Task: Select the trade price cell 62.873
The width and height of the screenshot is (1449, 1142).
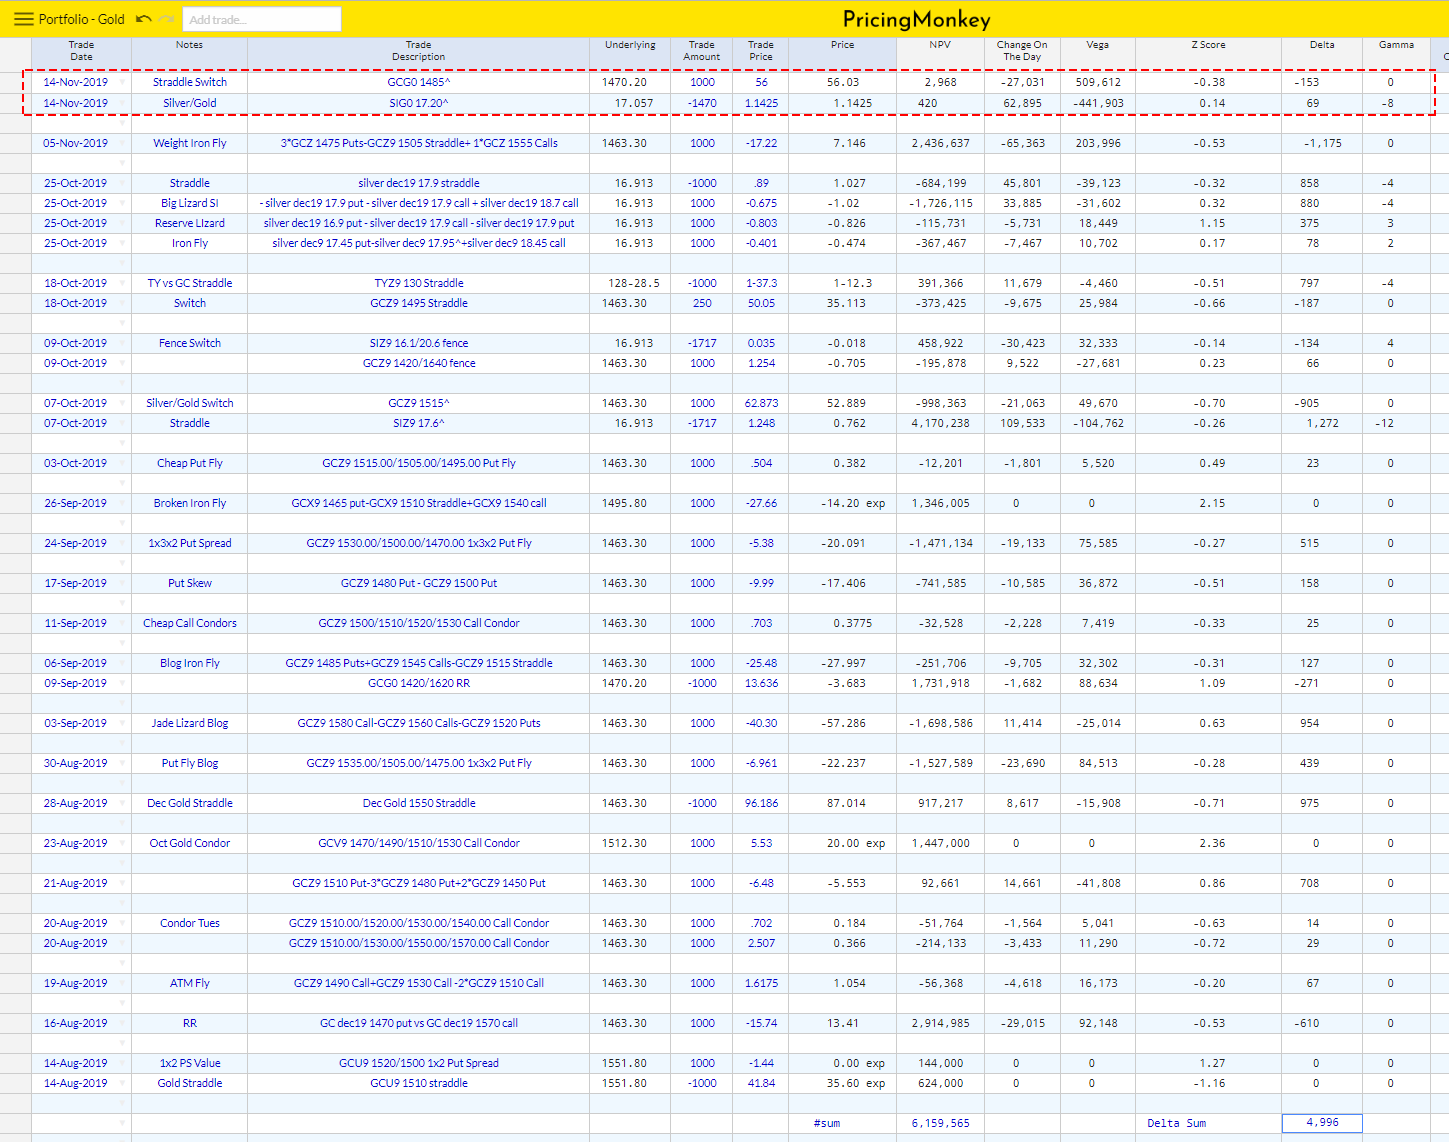Action: pos(761,403)
